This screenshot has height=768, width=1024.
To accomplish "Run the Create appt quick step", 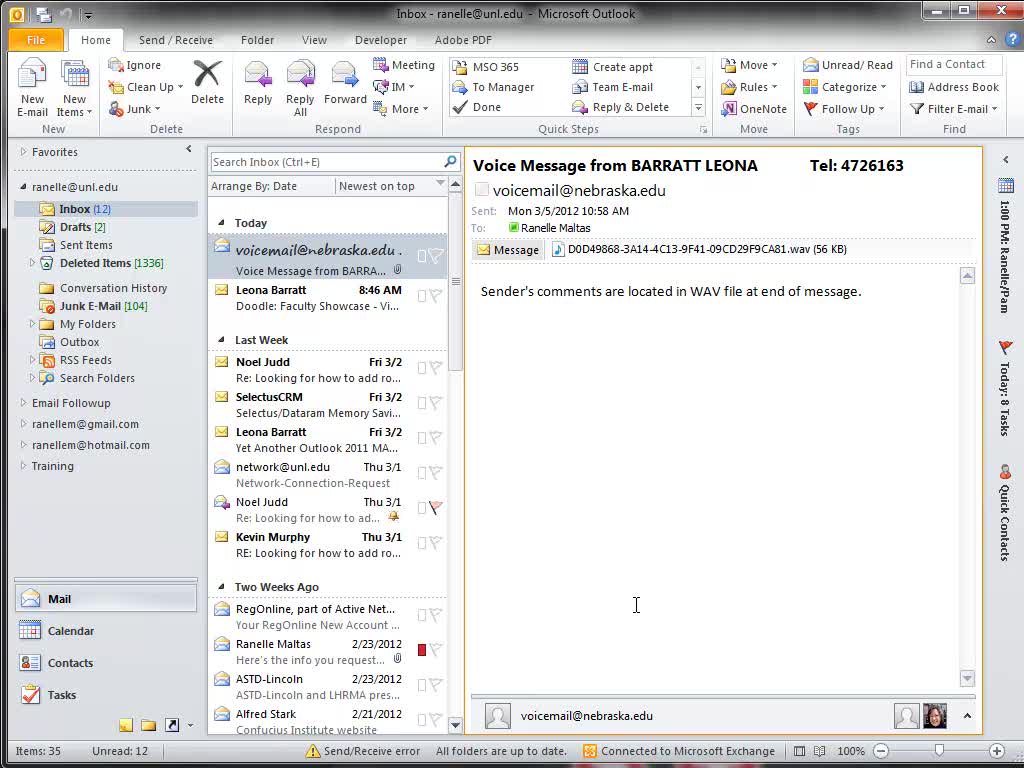I will 613,67.
